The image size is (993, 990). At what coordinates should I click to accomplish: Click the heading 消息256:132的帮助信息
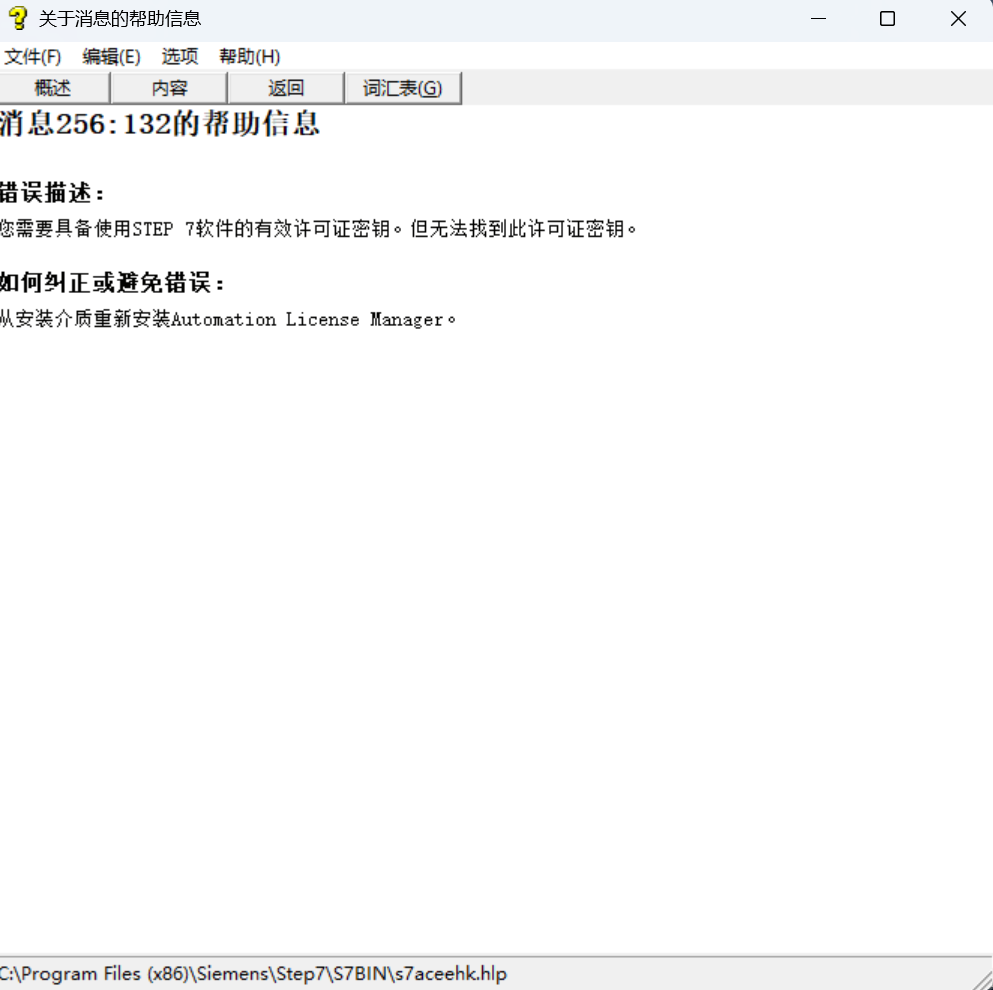pos(160,124)
